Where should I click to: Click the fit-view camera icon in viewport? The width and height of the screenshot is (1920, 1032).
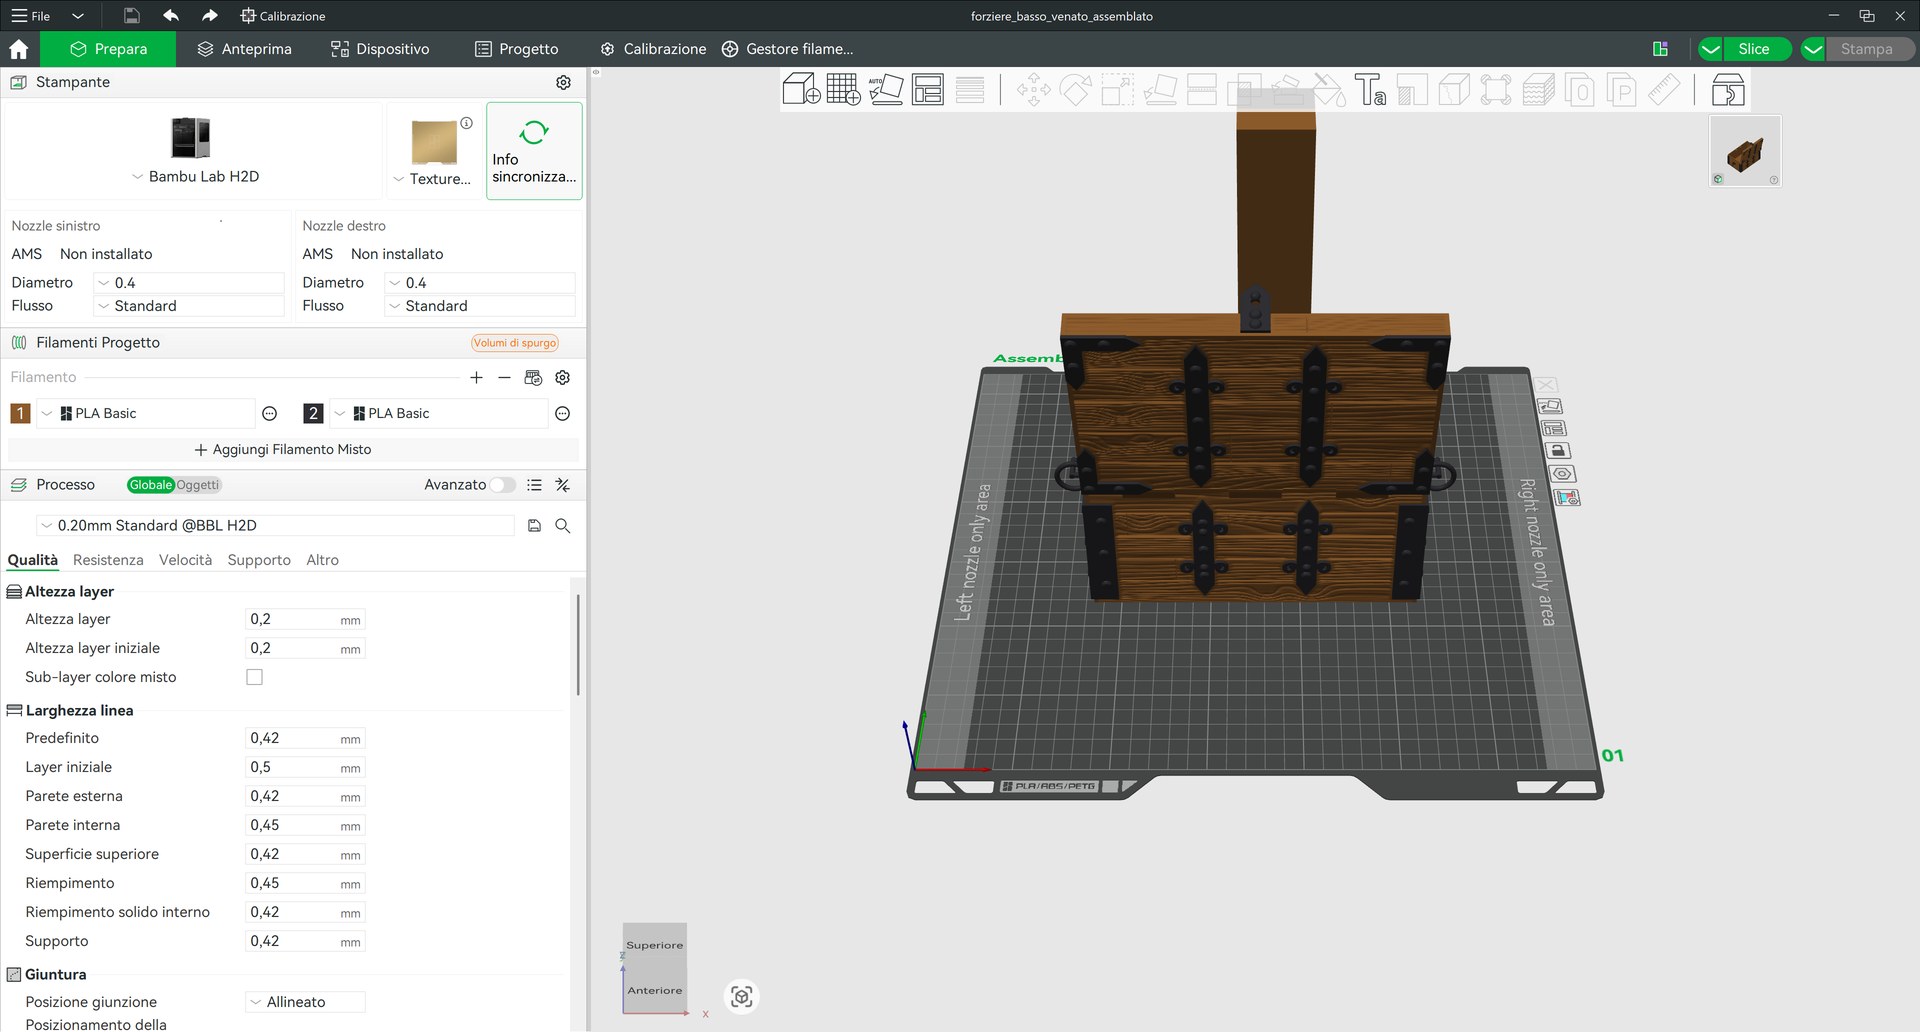(x=741, y=996)
